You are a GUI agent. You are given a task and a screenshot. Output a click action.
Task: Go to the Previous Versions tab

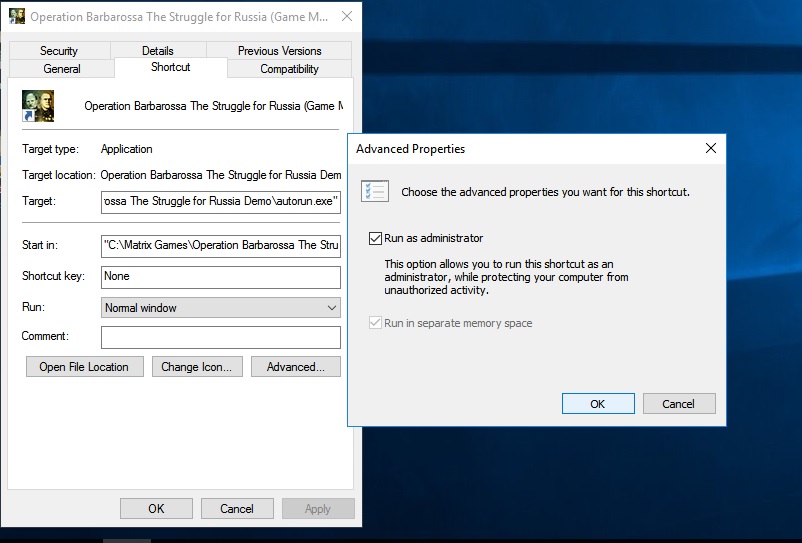[279, 51]
